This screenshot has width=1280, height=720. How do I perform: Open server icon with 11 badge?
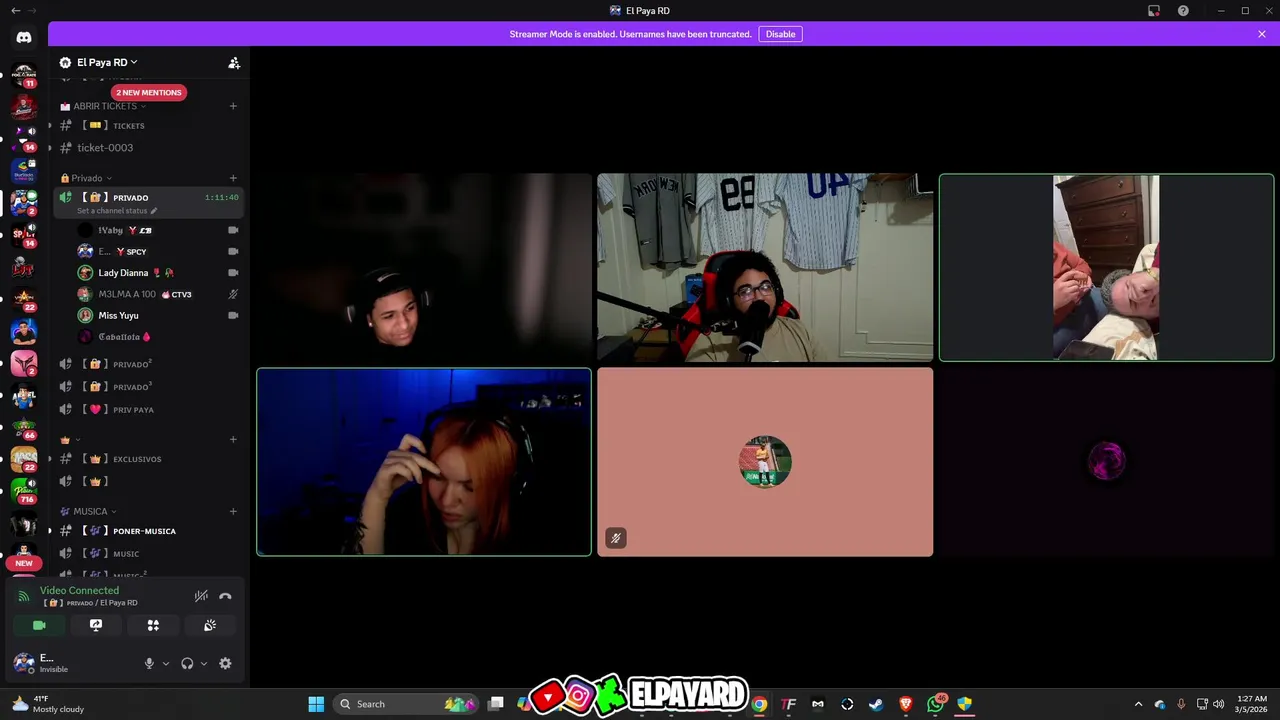pos(24,76)
